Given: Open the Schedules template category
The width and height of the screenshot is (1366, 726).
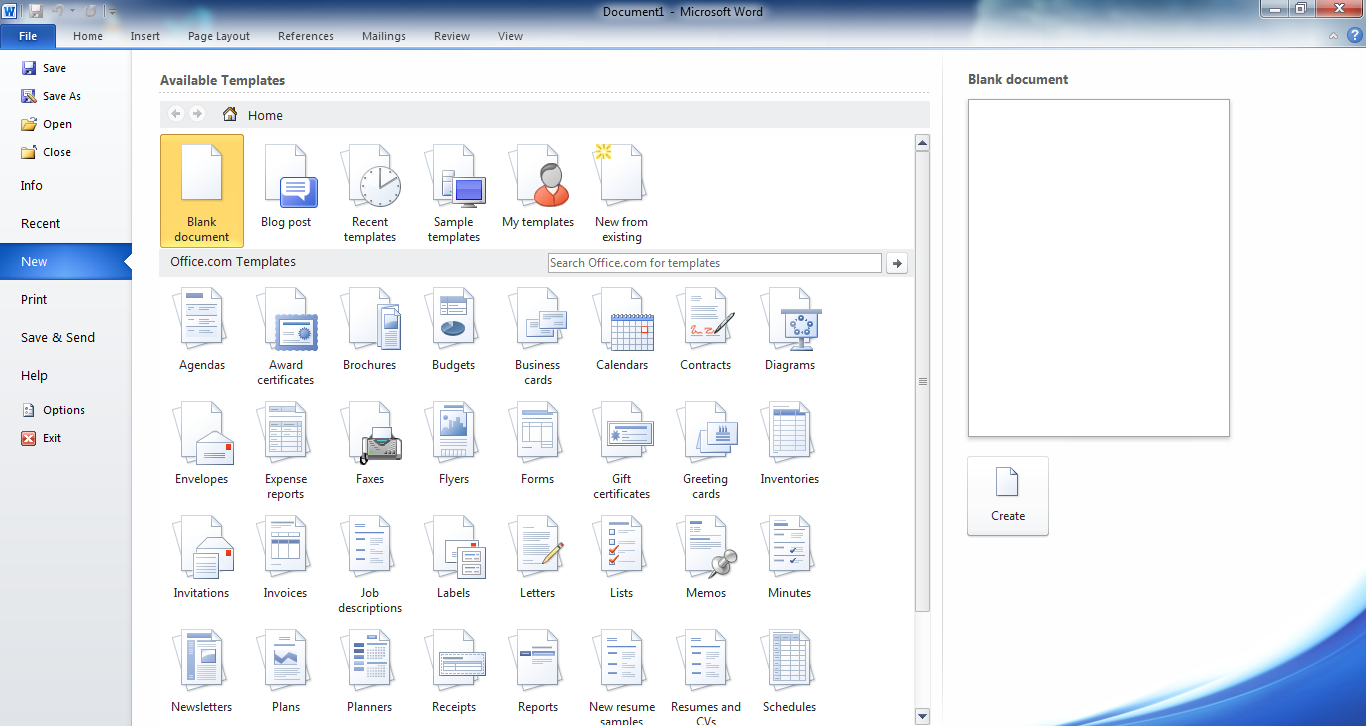Looking at the screenshot, I should (x=790, y=672).
